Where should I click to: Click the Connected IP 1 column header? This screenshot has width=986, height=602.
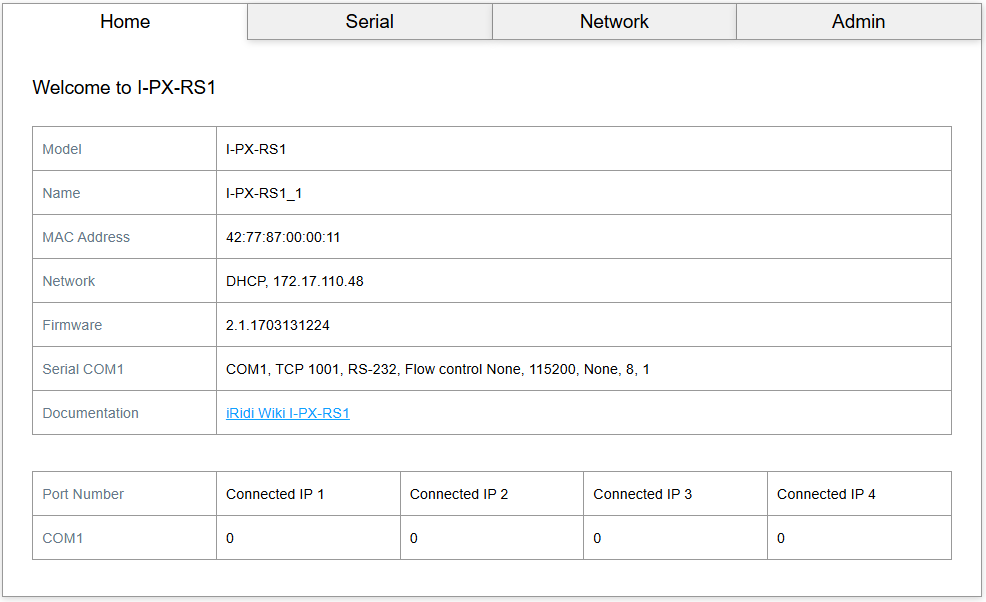tap(275, 494)
